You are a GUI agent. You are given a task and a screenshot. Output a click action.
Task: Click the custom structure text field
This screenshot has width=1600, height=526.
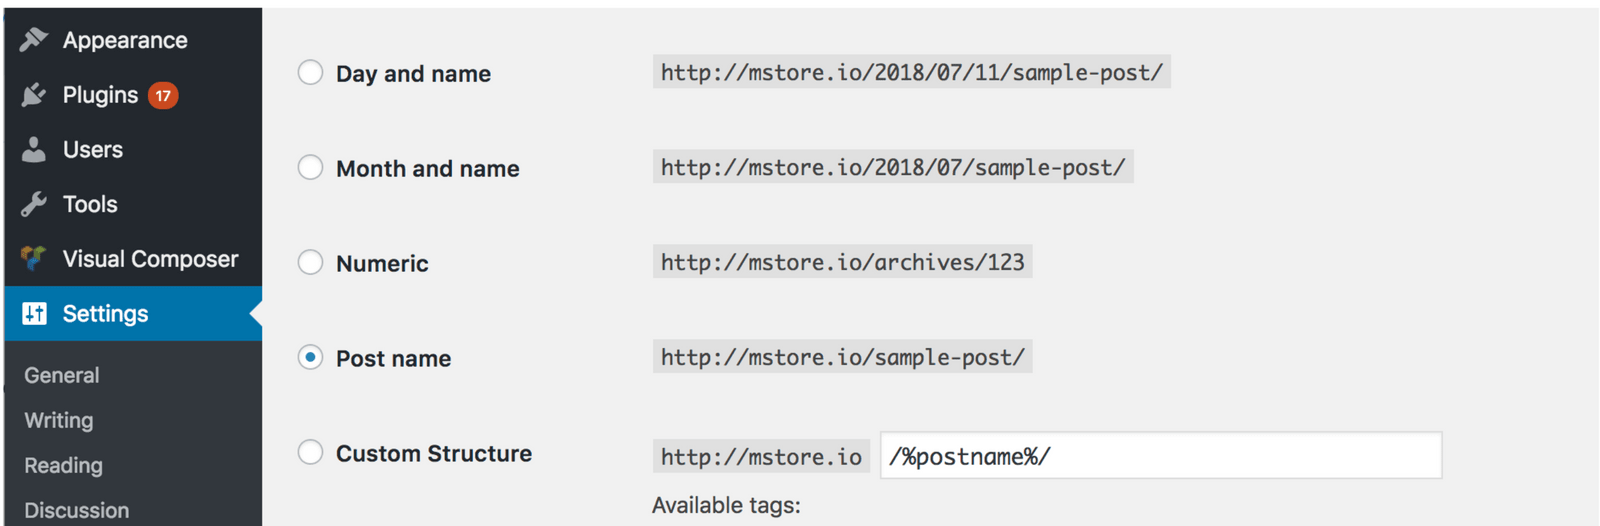[1160, 456]
